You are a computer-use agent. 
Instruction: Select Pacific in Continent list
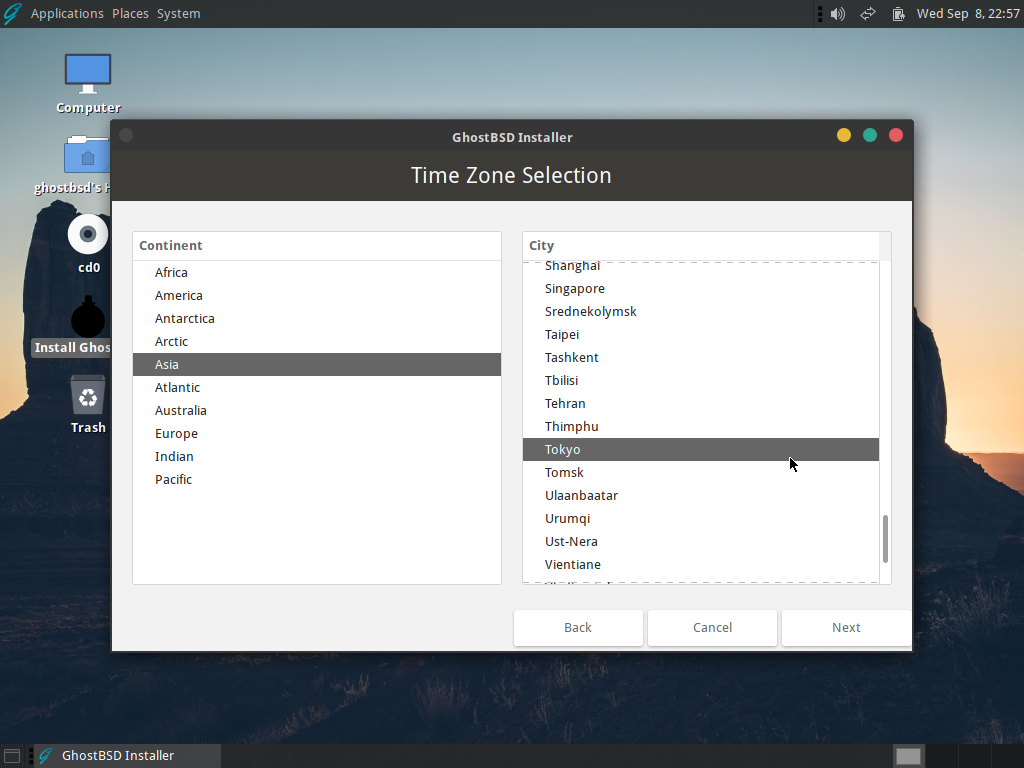click(317, 479)
